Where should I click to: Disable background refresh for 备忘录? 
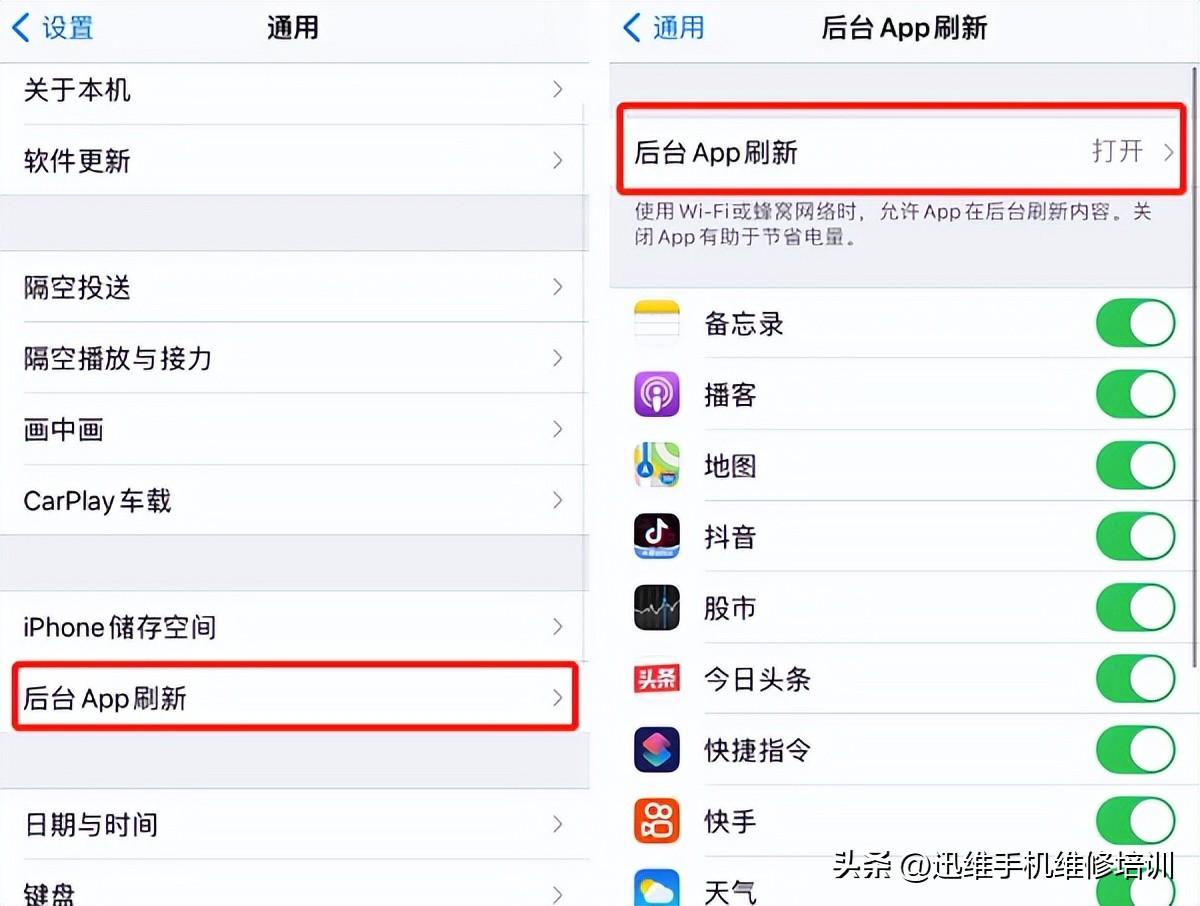(1135, 324)
